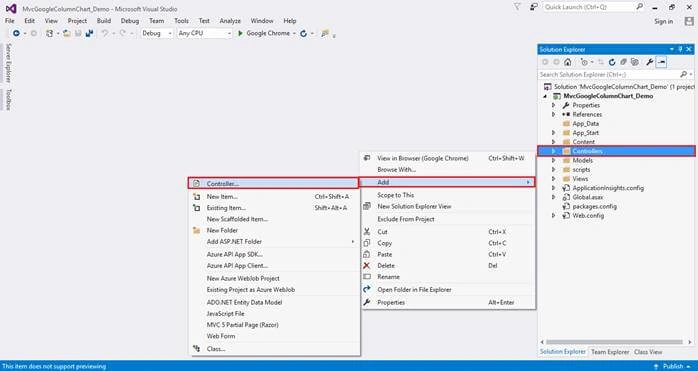
Task: Click the Redo toolbar icon
Action: point(122,33)
